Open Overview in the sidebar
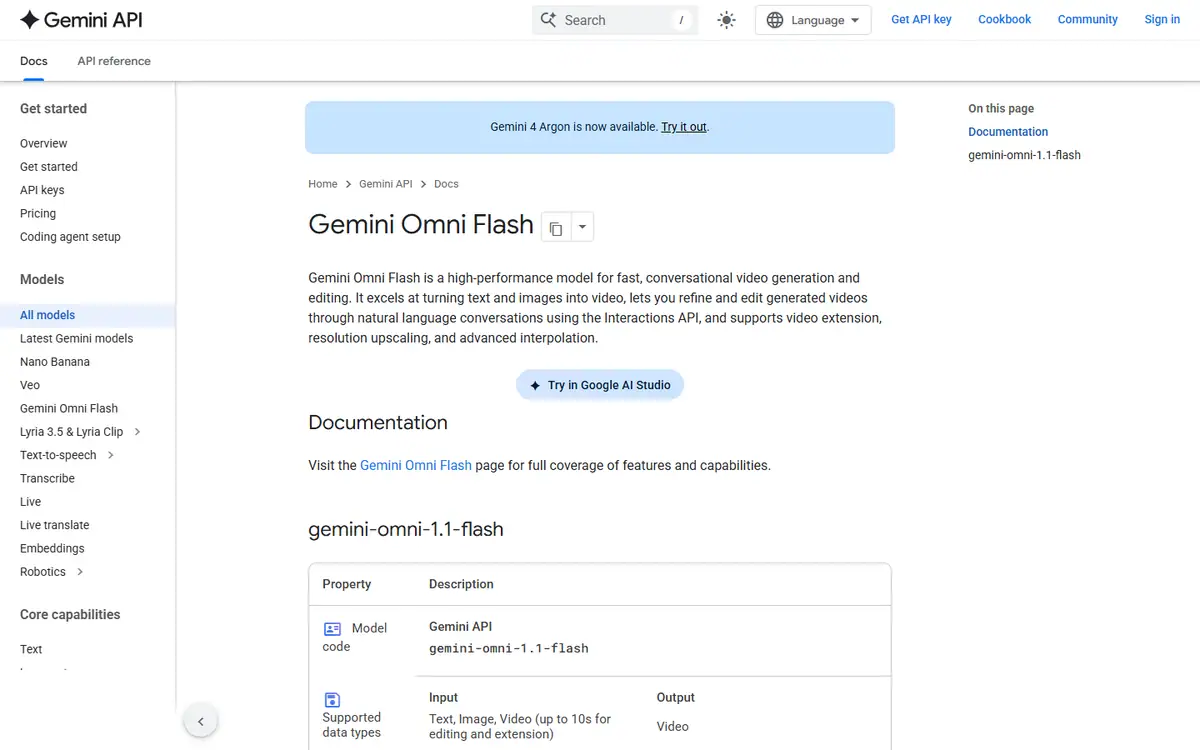Image resolution: width=1200 pixels, height=750 pixels. click(x=44, y=143)
